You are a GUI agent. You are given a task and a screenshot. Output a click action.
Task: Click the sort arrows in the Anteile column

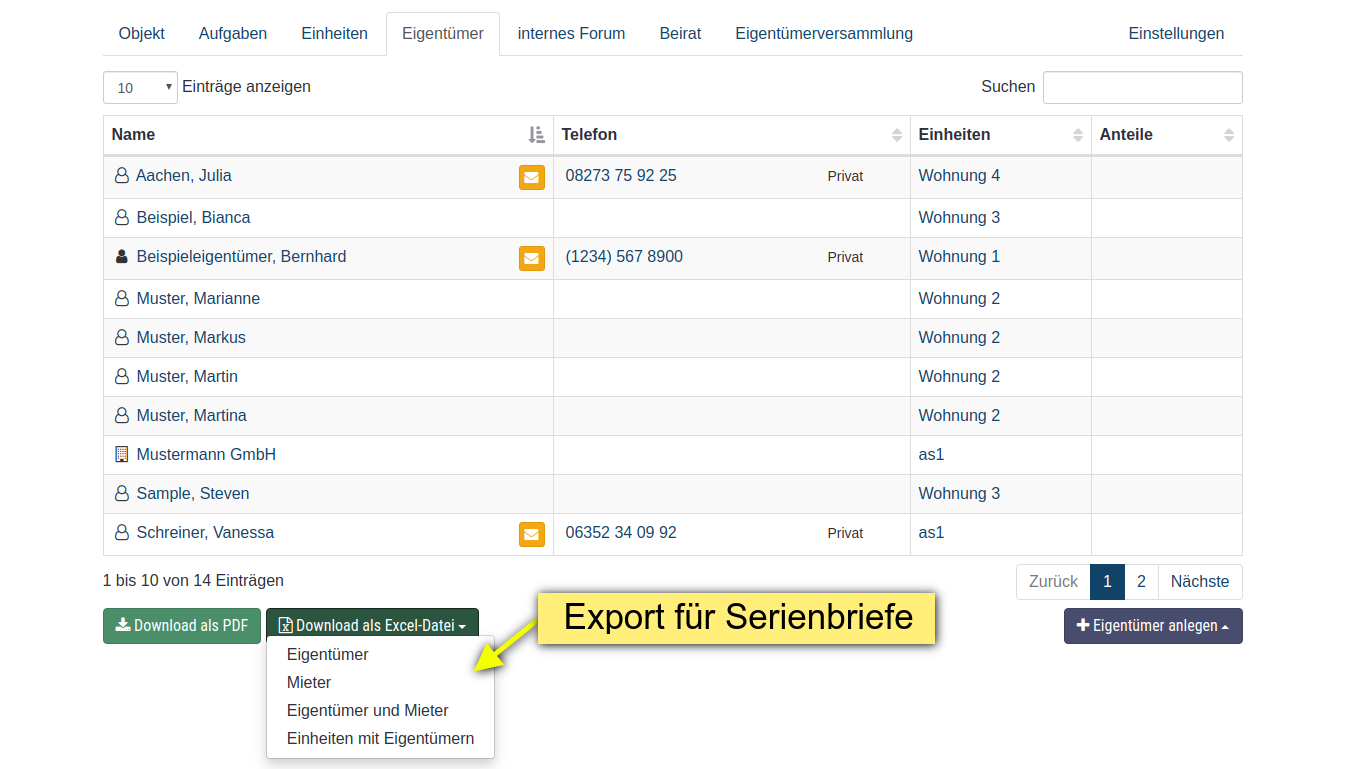pos(1228,135)
